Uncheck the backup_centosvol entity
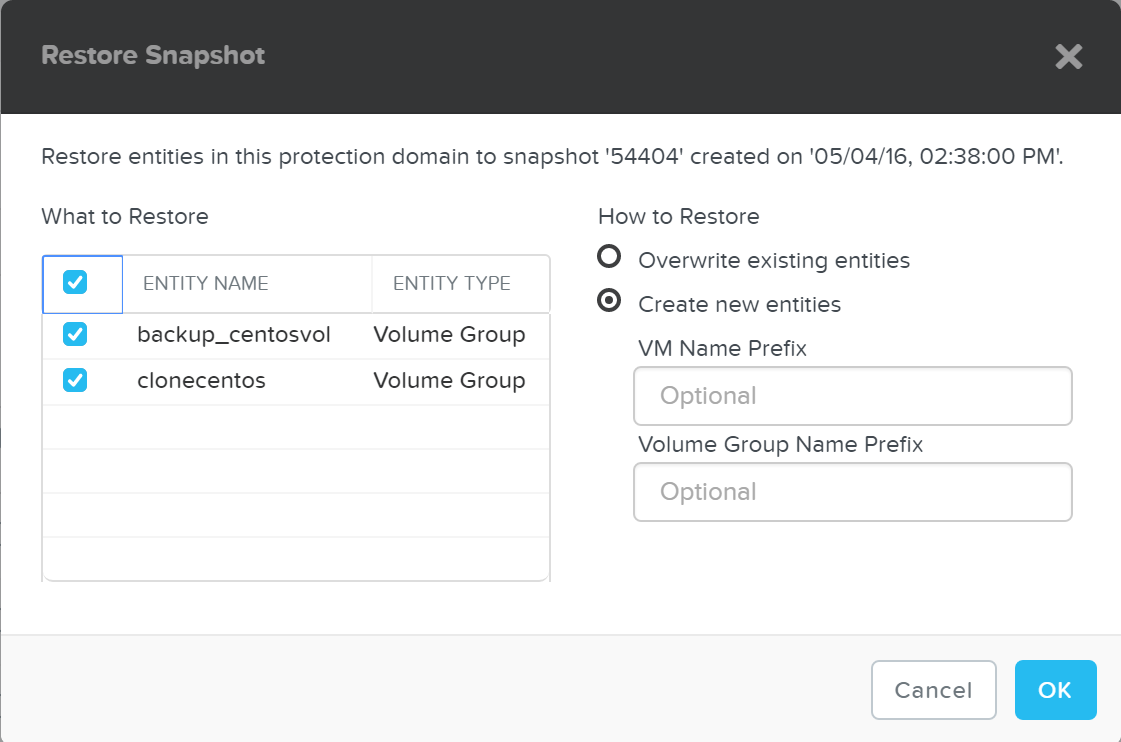The image size is (1121, 742). [74, 334]
